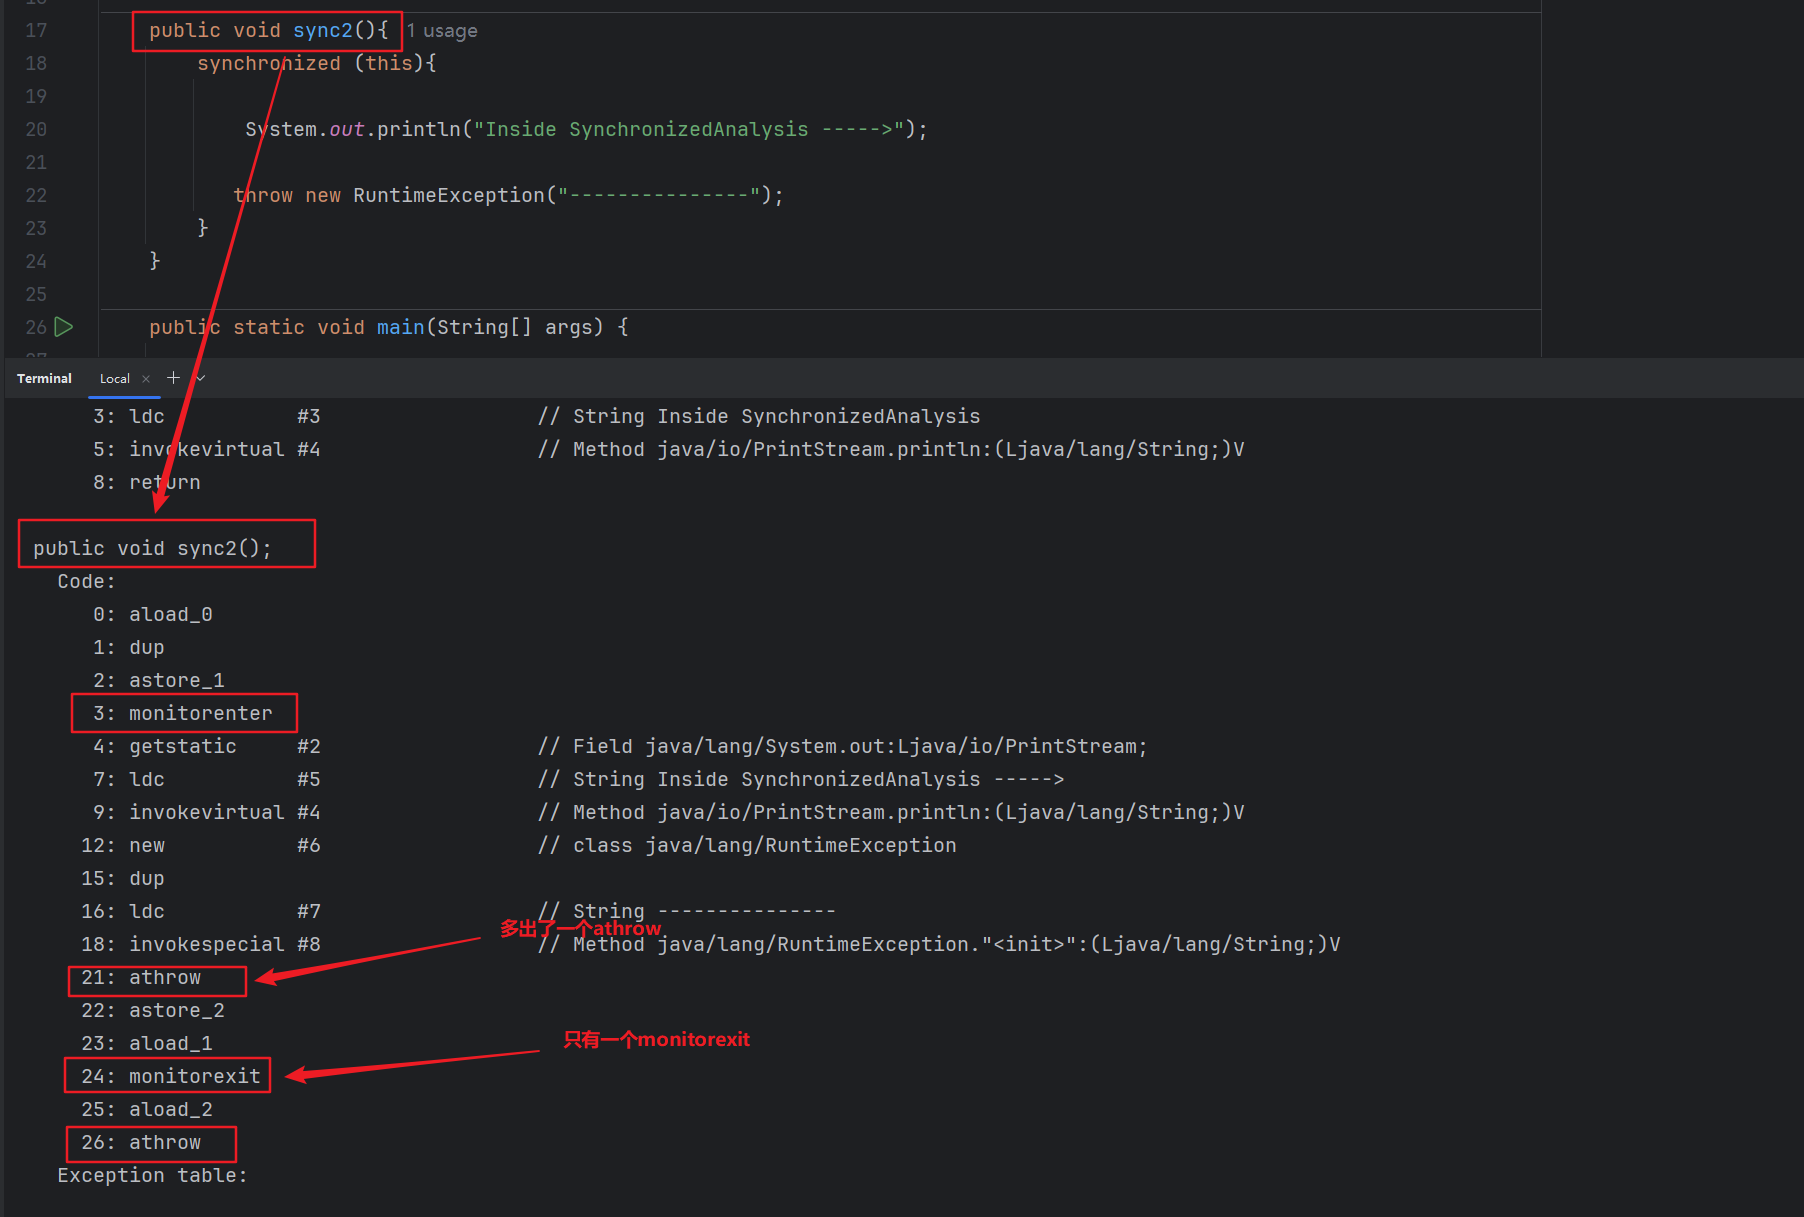
Task: Open the '1 usage' hint for sync2
Action: (442, 31)
